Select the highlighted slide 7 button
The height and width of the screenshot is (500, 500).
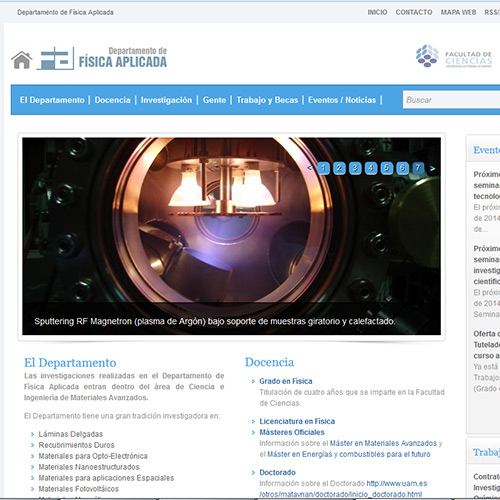pyautogui.click(x=418, y=168)
